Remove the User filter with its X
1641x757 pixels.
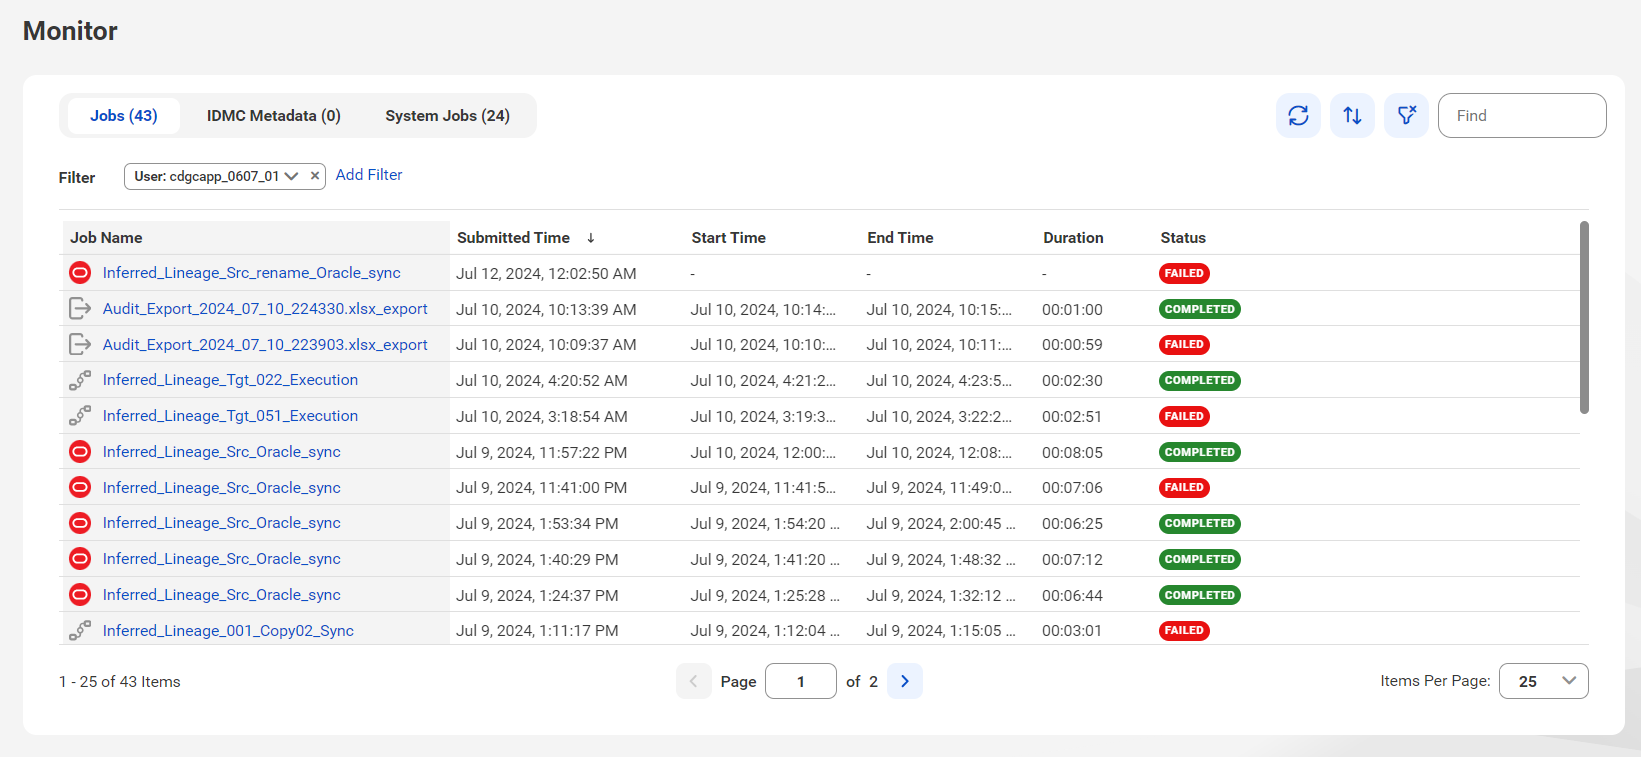pyautogui.click(x=315, y=176)
